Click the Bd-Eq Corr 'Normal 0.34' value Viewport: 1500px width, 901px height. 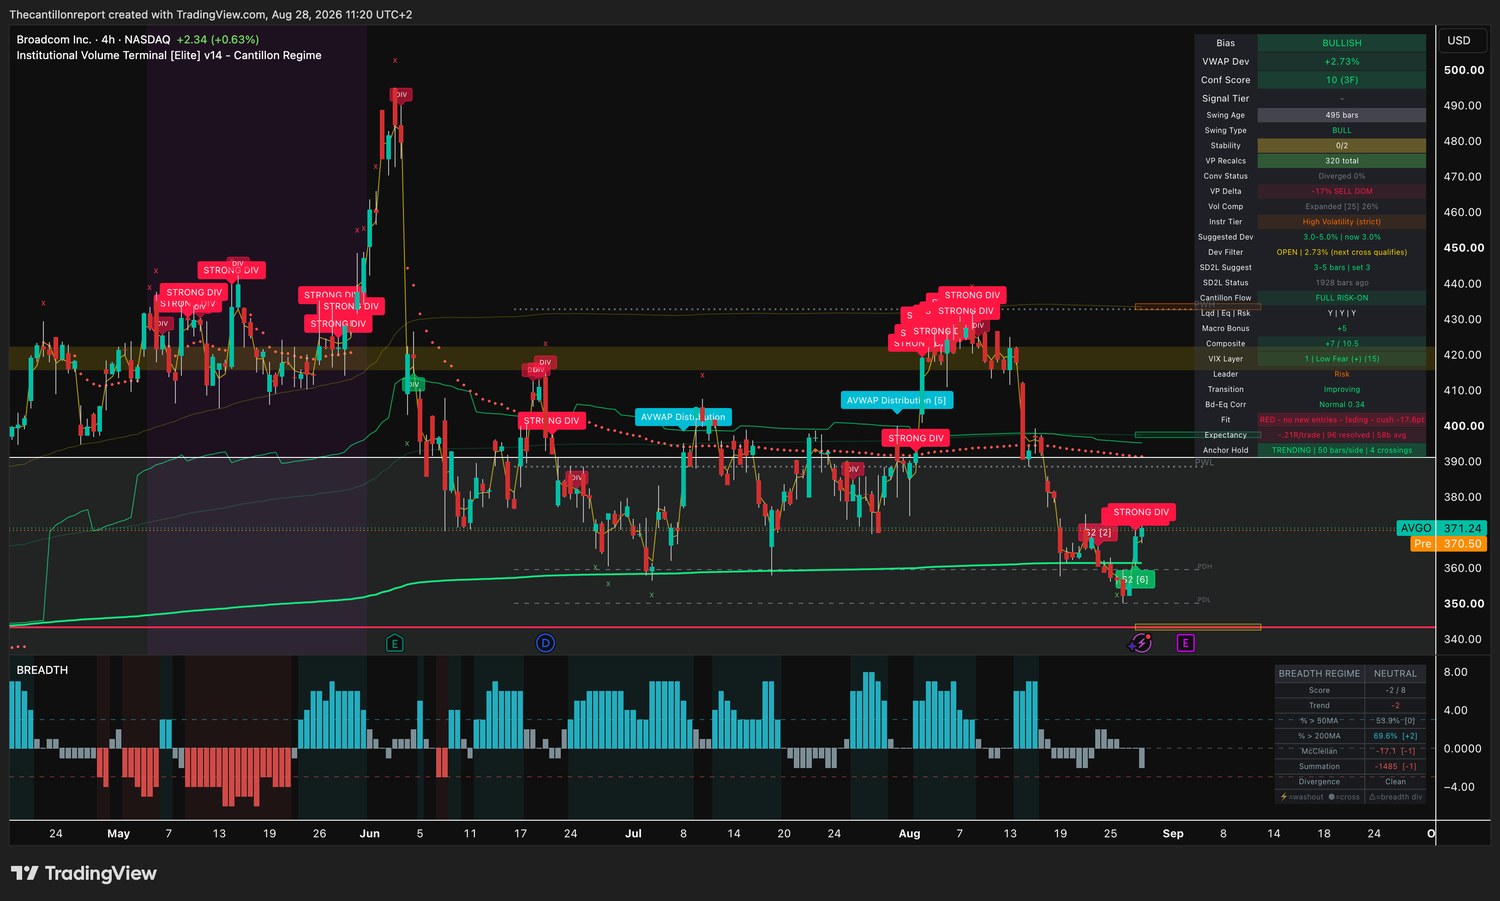1341,405
